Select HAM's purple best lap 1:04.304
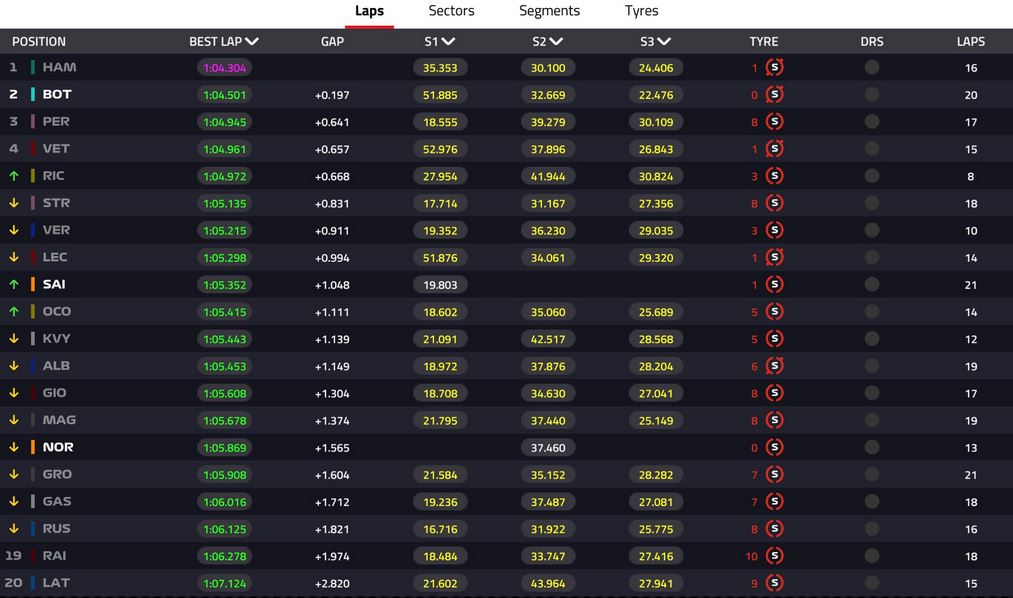 pyautogui.click(x=224, y=68)
